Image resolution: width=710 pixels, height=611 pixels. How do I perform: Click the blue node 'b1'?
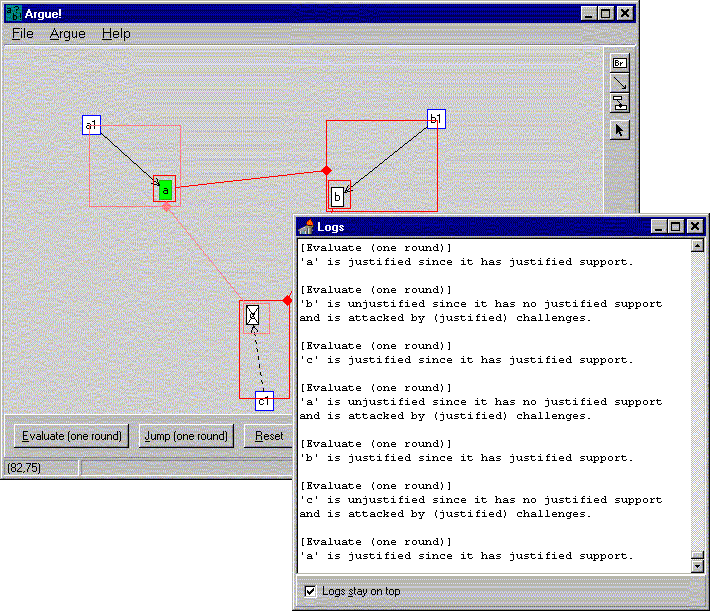(435, 119)
